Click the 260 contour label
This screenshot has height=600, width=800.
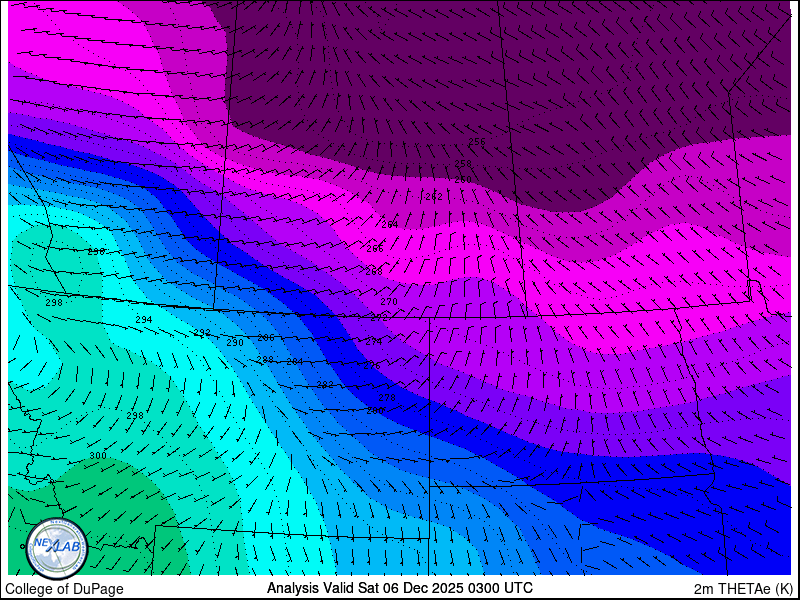[x=463, y=180]
